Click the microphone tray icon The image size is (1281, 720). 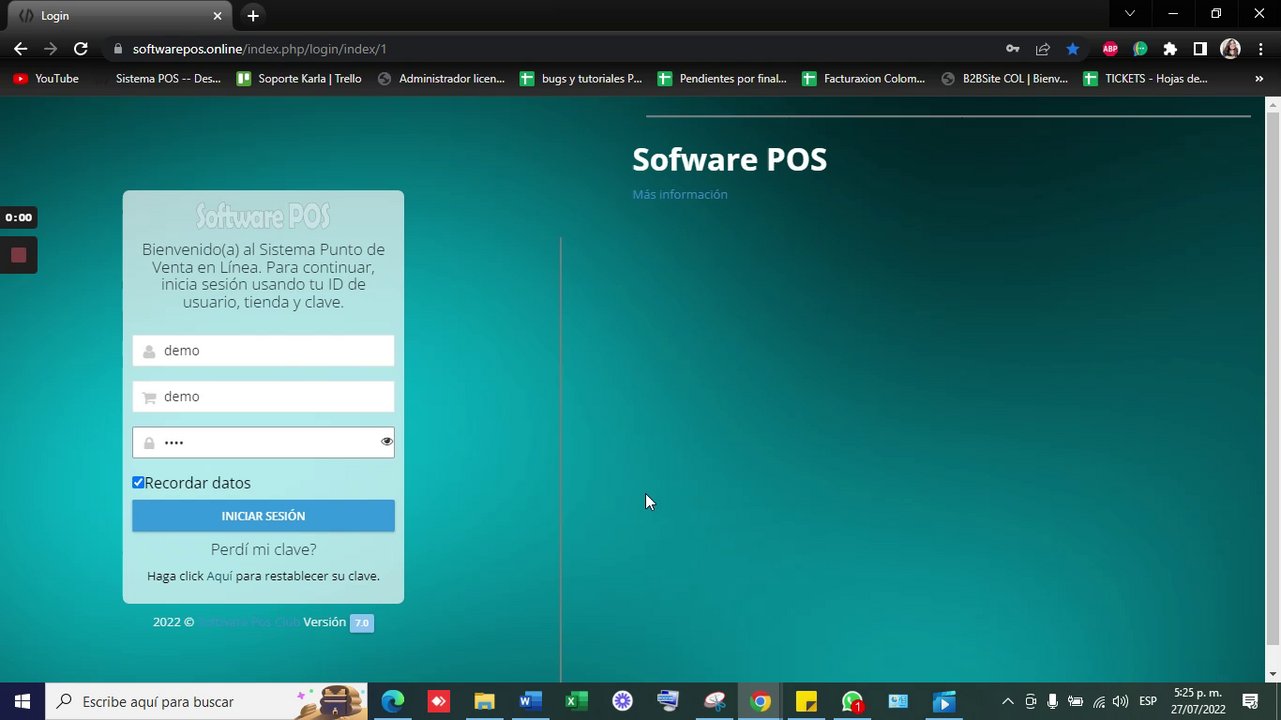pos(1053,701)
